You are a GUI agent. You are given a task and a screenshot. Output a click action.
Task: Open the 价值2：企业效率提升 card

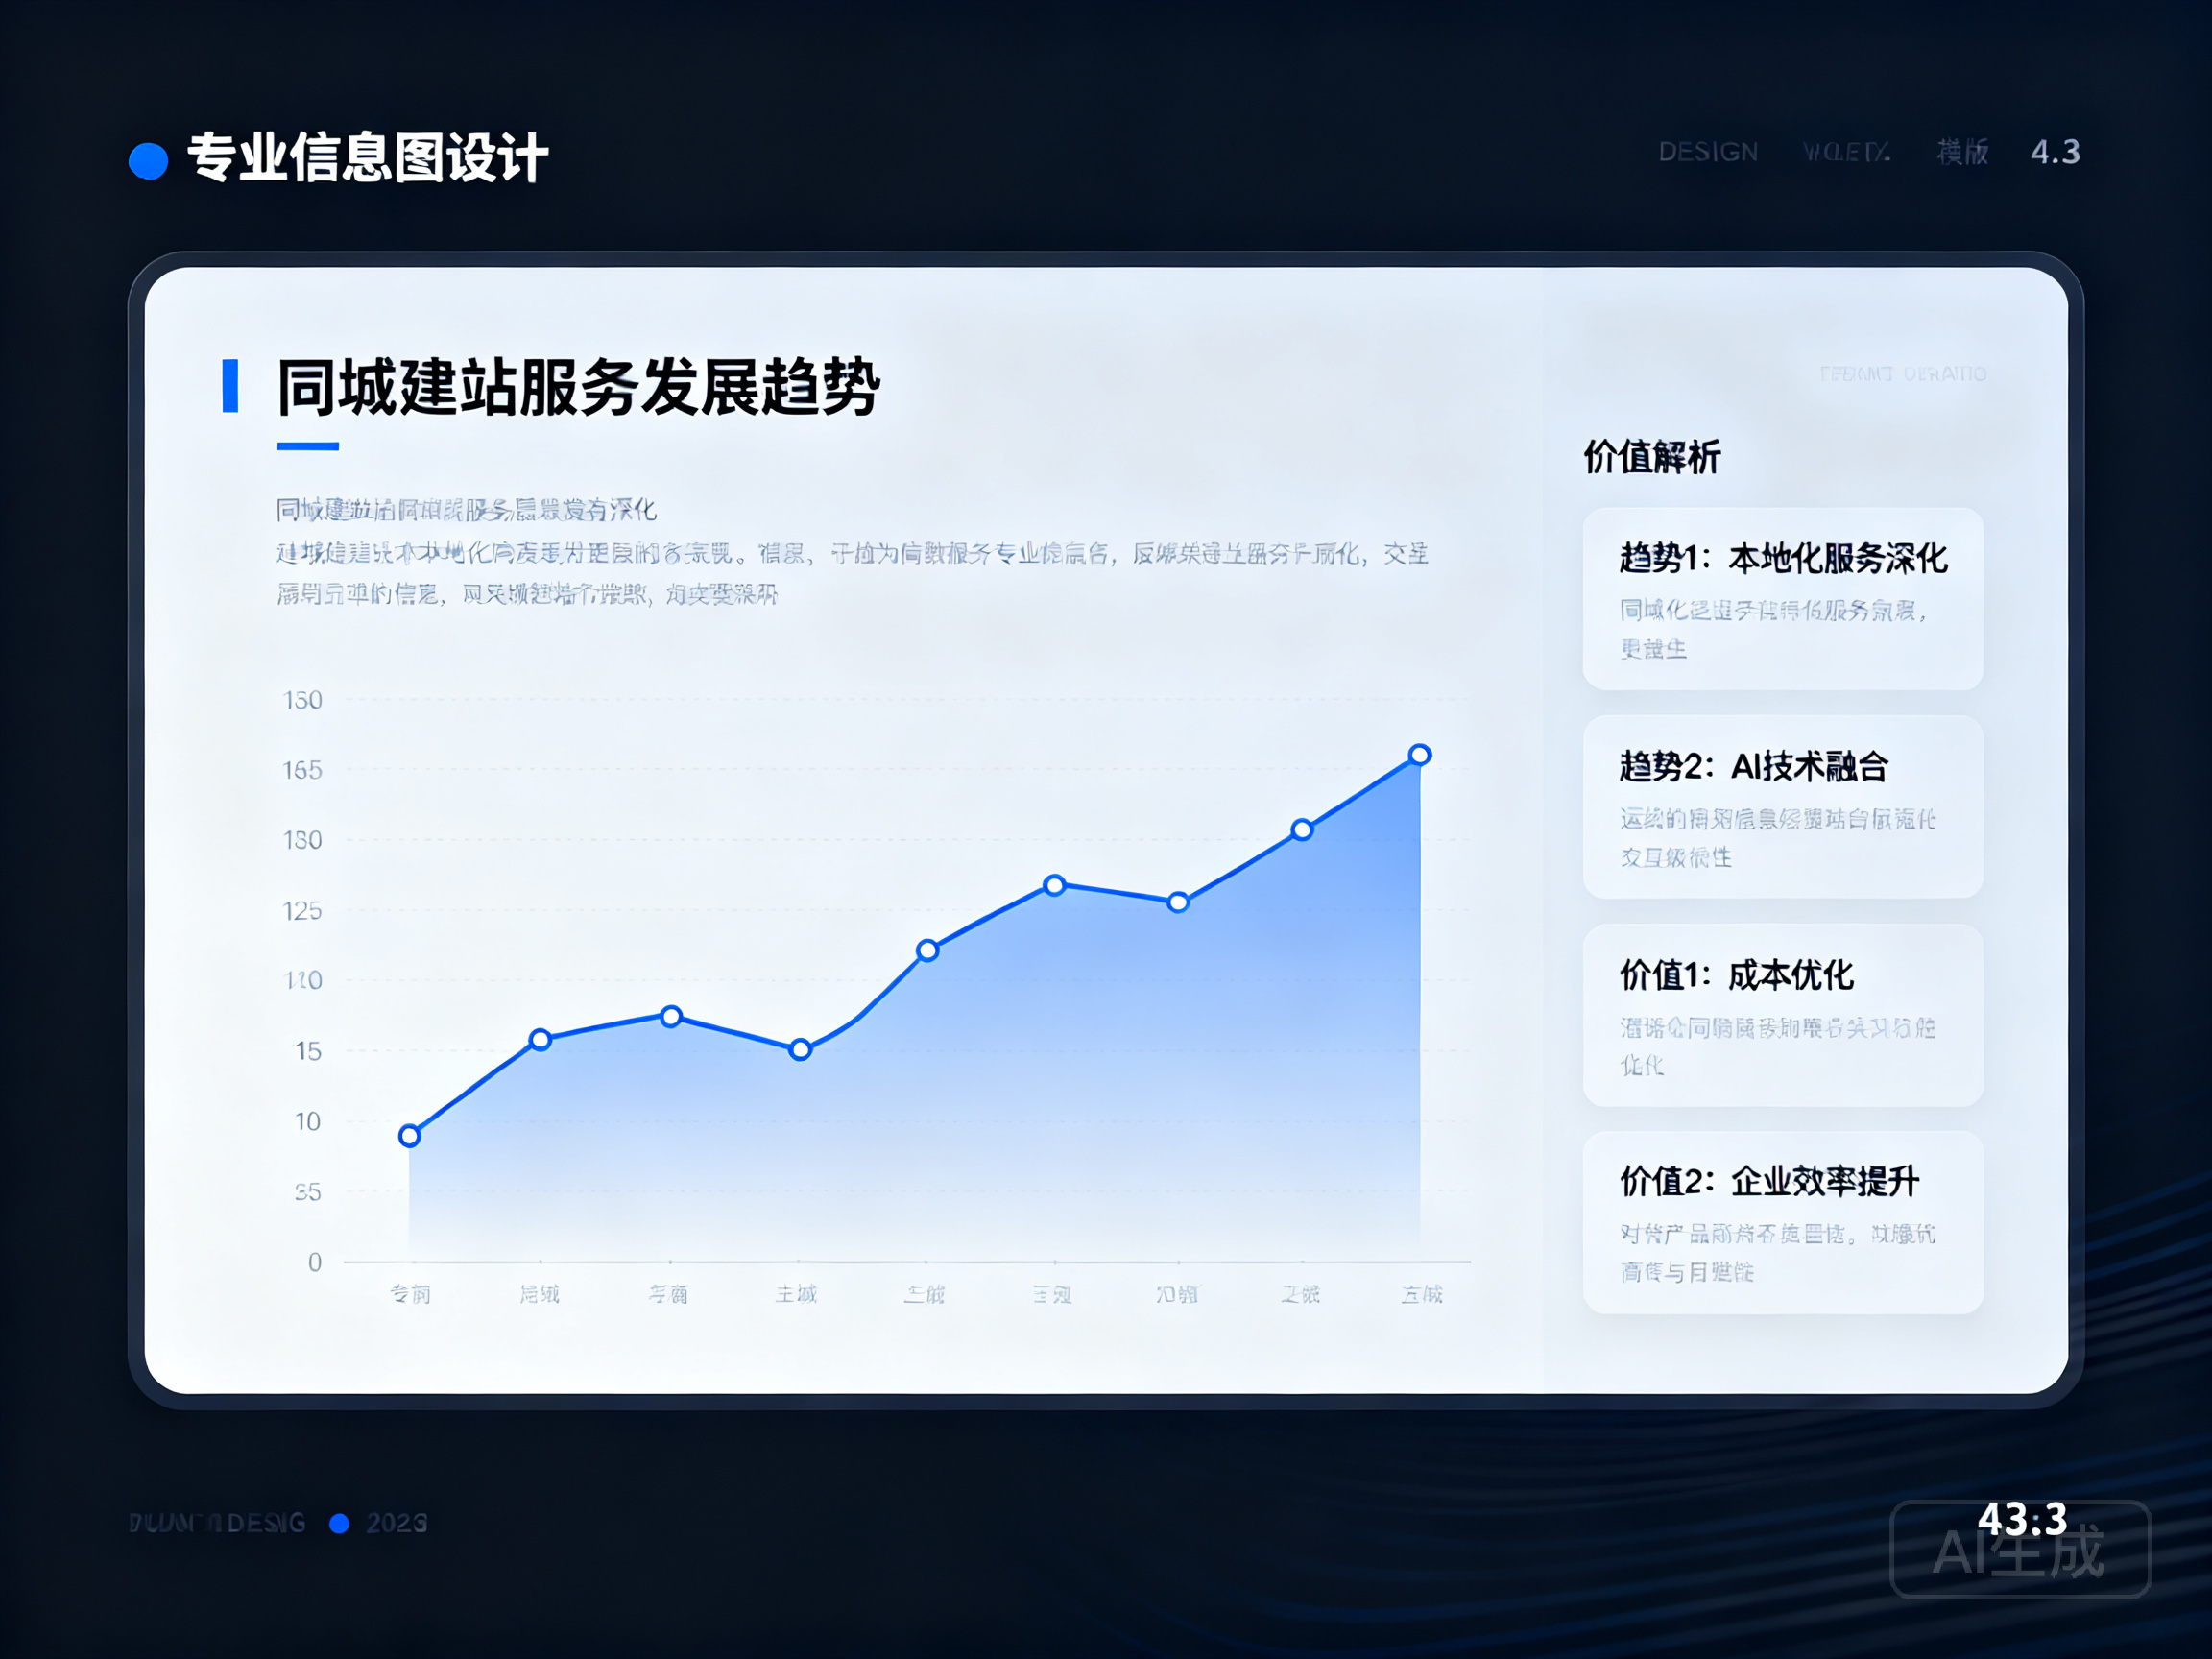click(1782, 1222)
